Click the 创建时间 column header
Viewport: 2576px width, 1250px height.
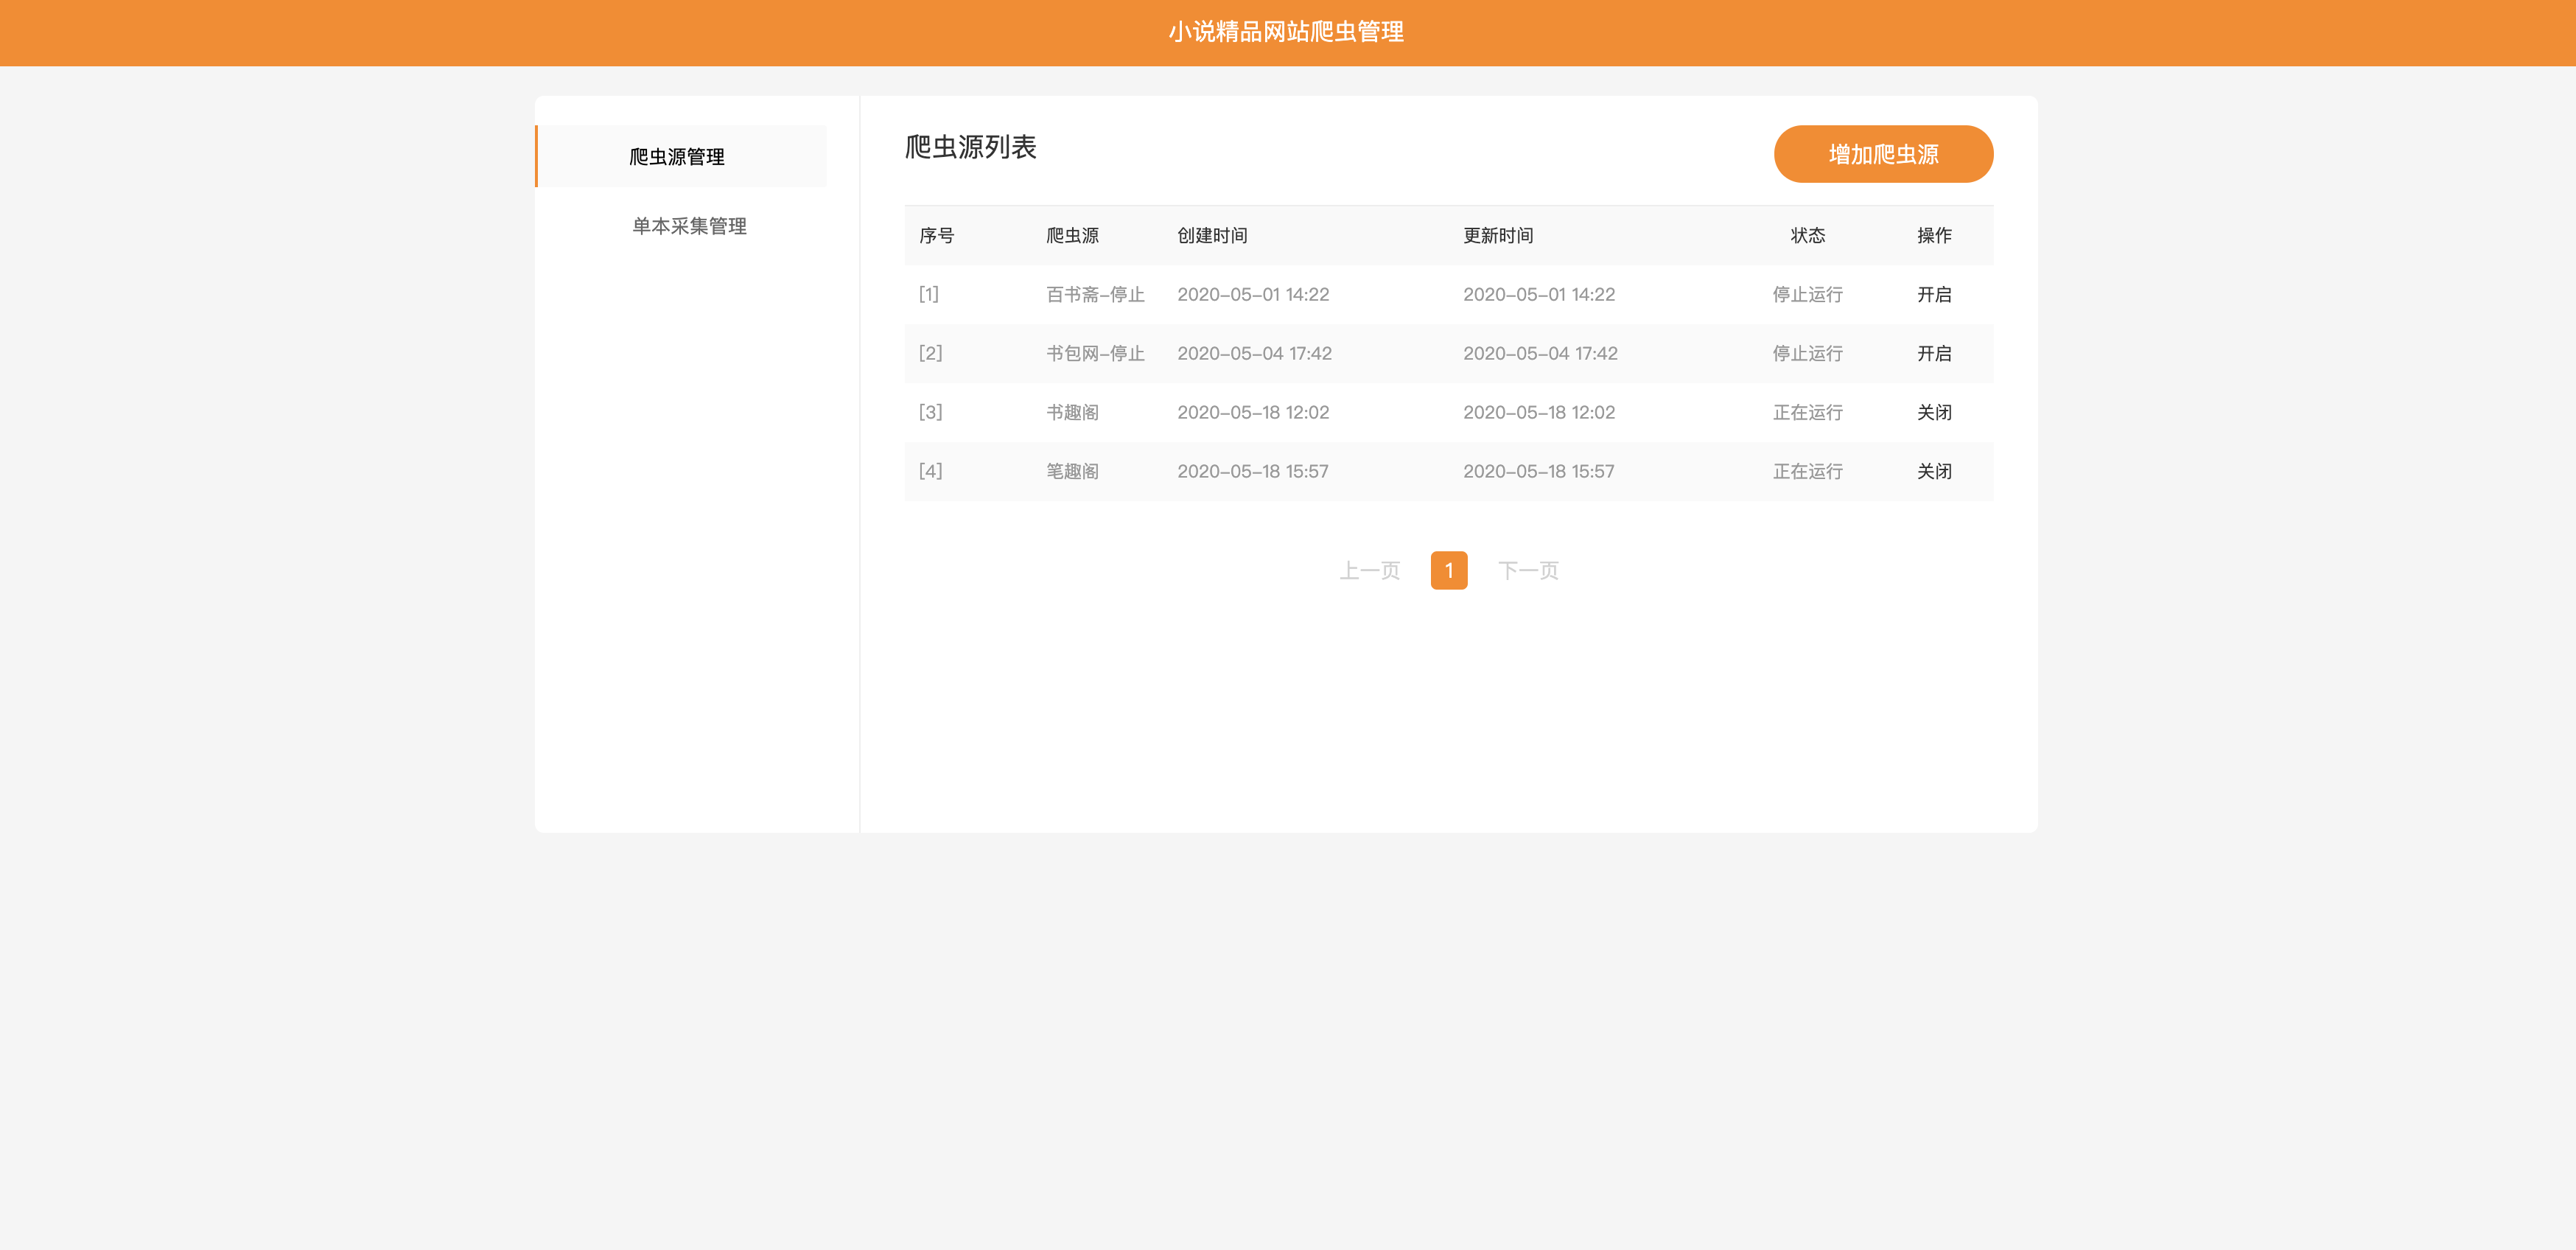tap(1211, 235)
